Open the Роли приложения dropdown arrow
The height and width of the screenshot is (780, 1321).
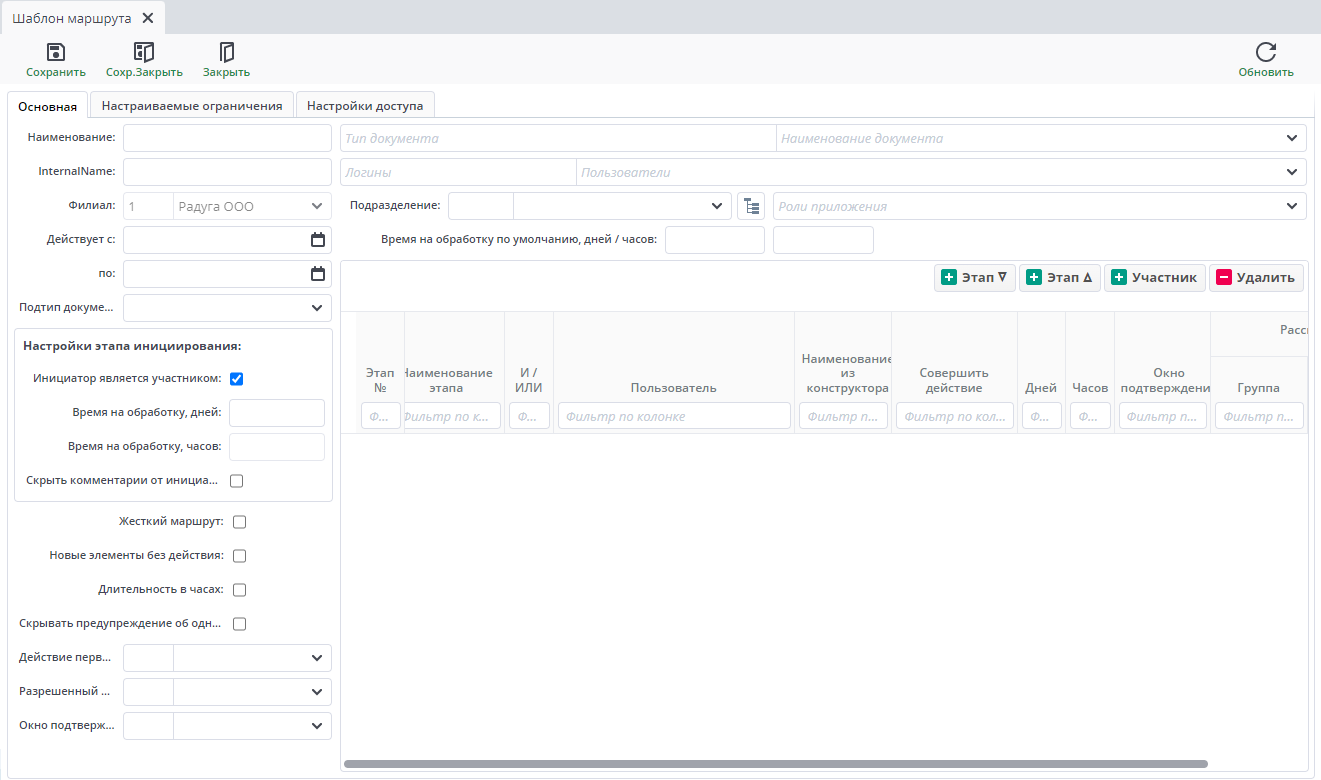coord(1292,206)
